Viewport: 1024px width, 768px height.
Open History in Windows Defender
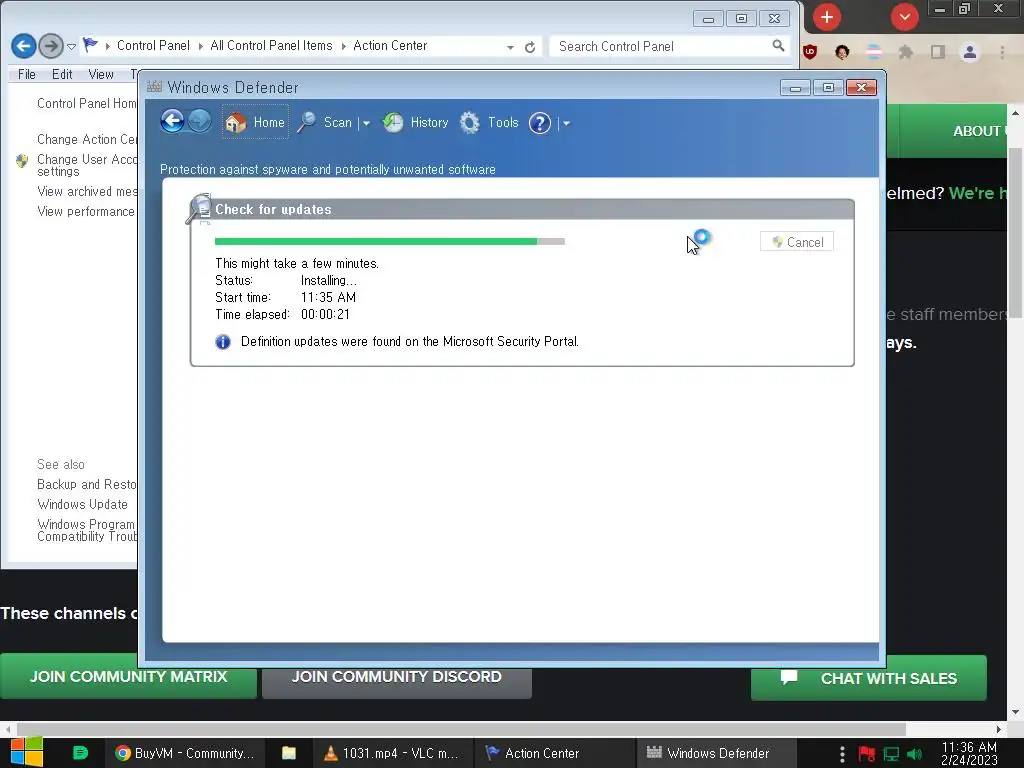(x=415, y=122)
